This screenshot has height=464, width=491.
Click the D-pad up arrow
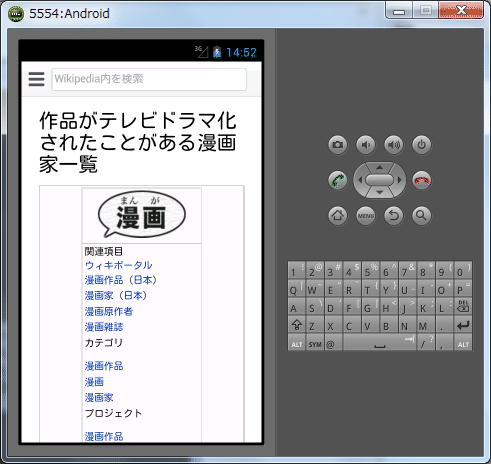(x=380, y=167)
